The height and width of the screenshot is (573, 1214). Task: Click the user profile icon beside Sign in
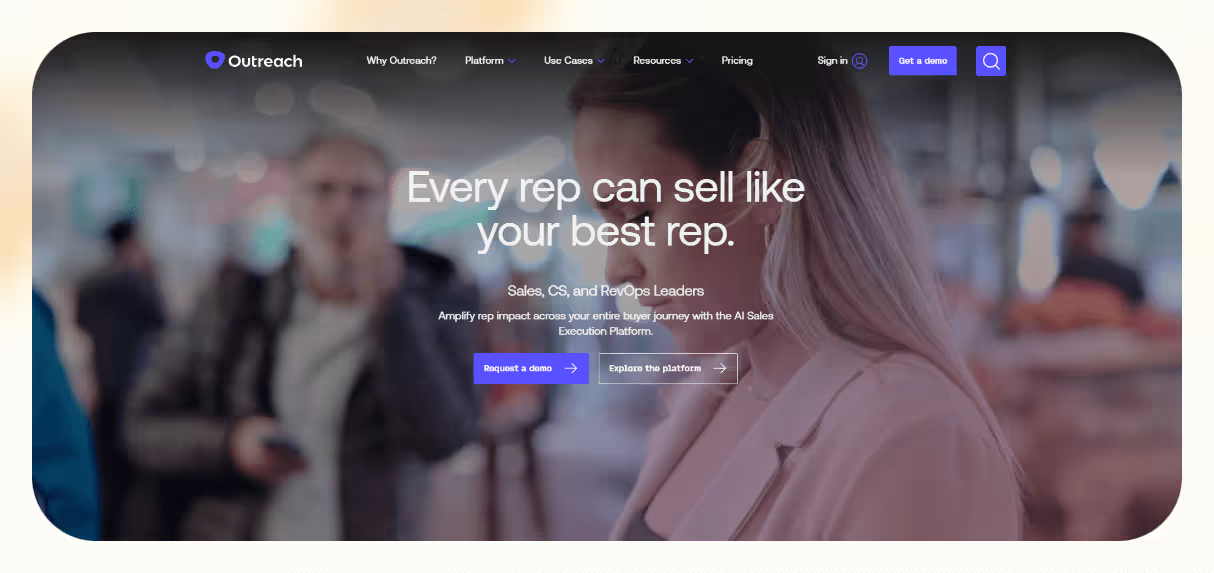[x=860, y=61]
